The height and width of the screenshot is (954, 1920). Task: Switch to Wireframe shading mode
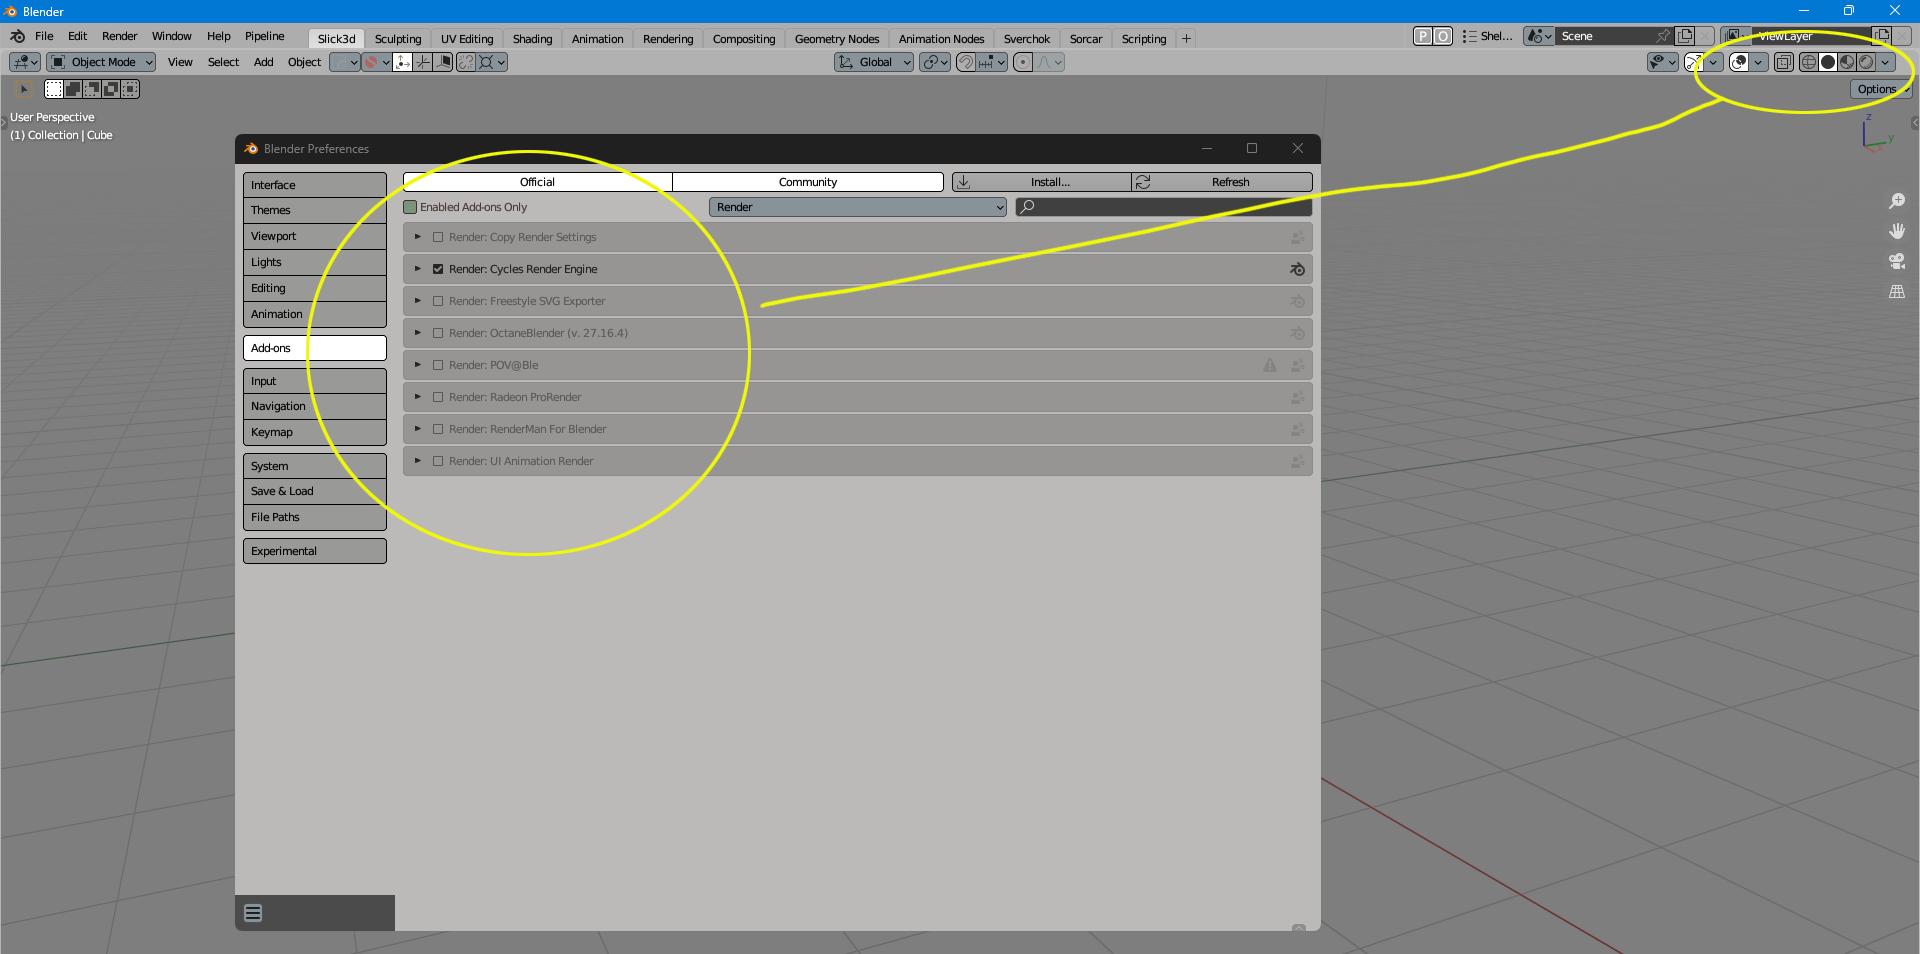pyautogui.click(x=1808, y=62)
